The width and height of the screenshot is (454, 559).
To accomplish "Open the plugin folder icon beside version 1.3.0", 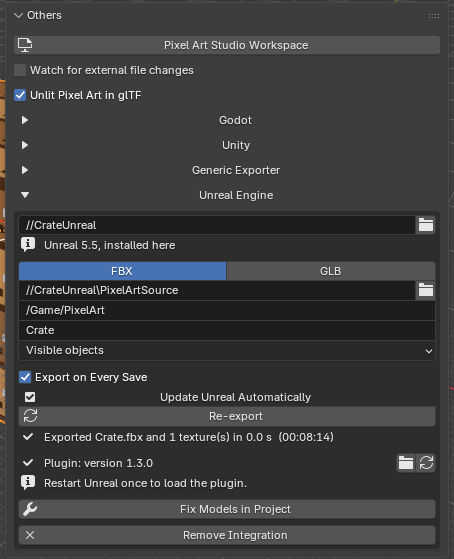I will [406, 463].
